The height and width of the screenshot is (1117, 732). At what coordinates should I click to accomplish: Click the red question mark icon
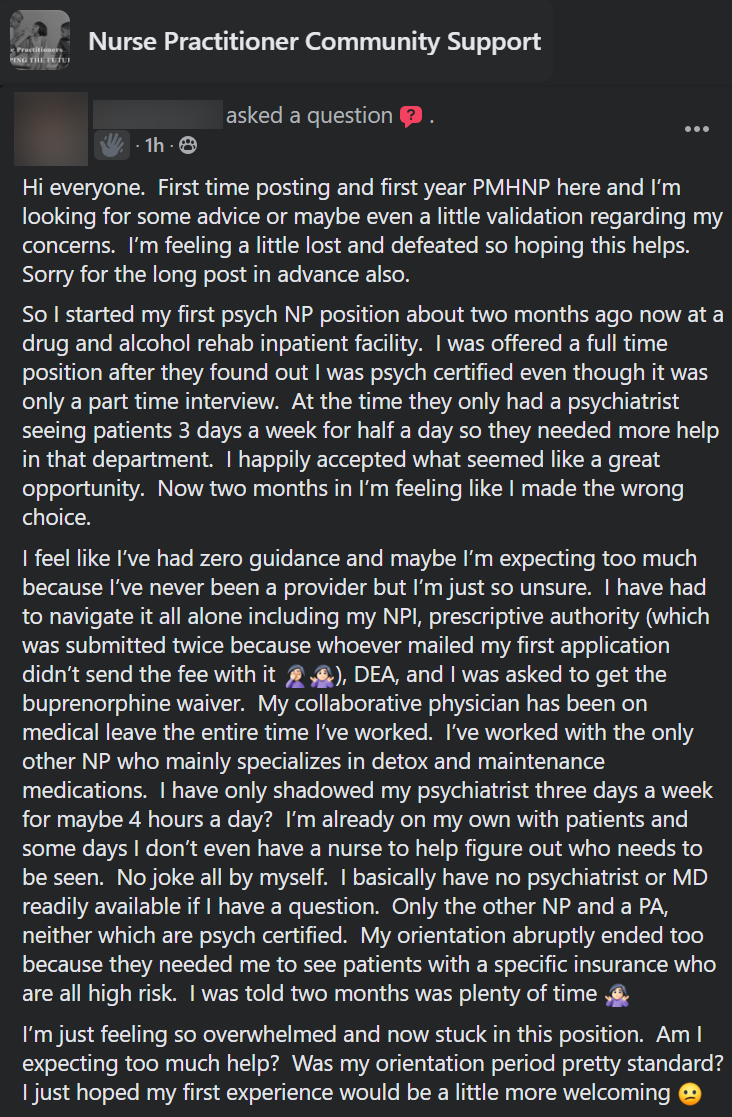pyautogui.click(x=411, y=115)
